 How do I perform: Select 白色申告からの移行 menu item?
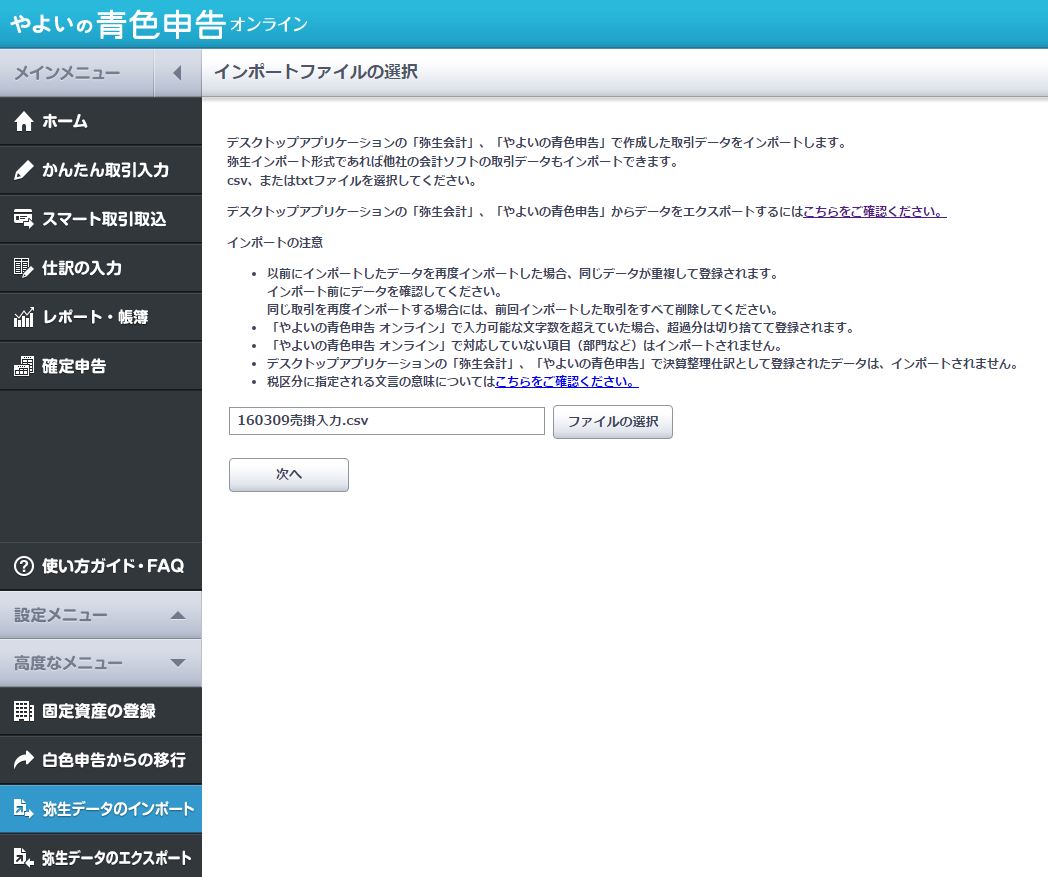(100, 760)
